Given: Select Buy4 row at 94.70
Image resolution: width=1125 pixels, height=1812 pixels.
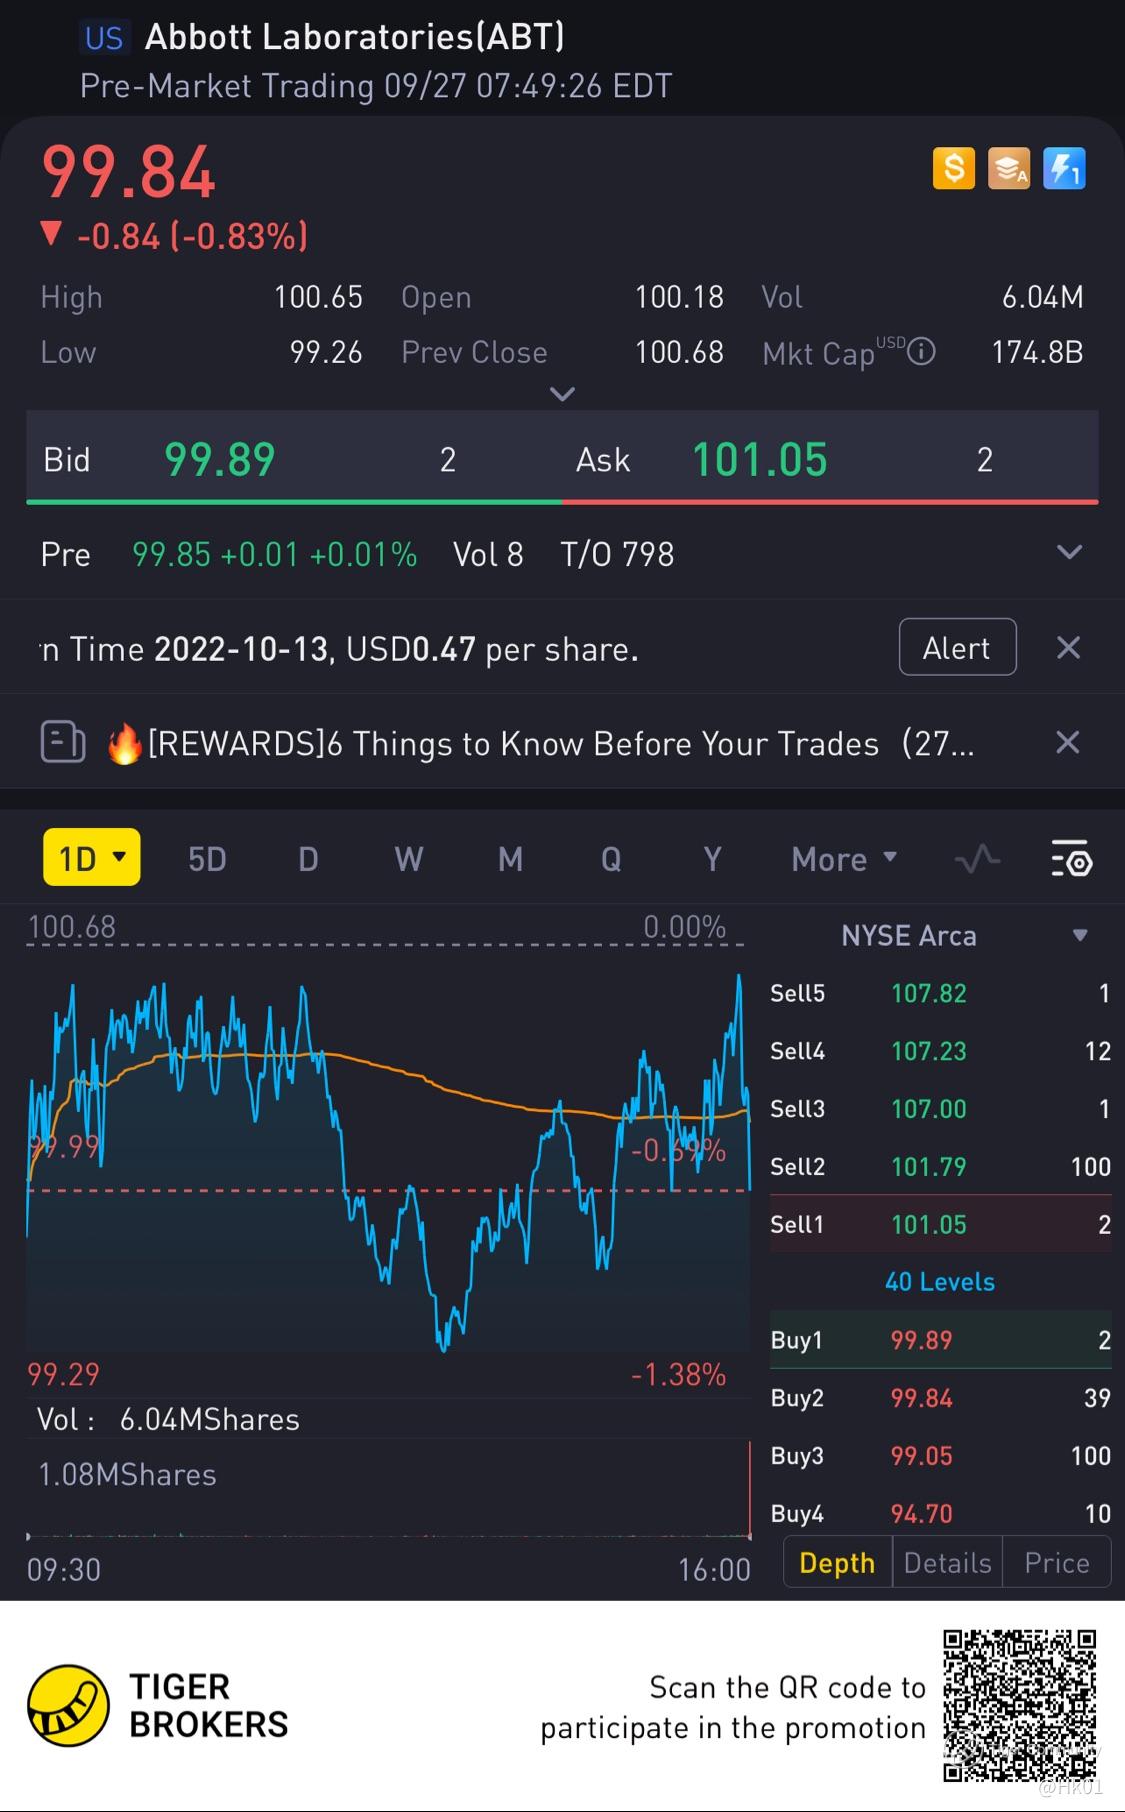Looking at the screenshot, I should [x=940, y=1514].
